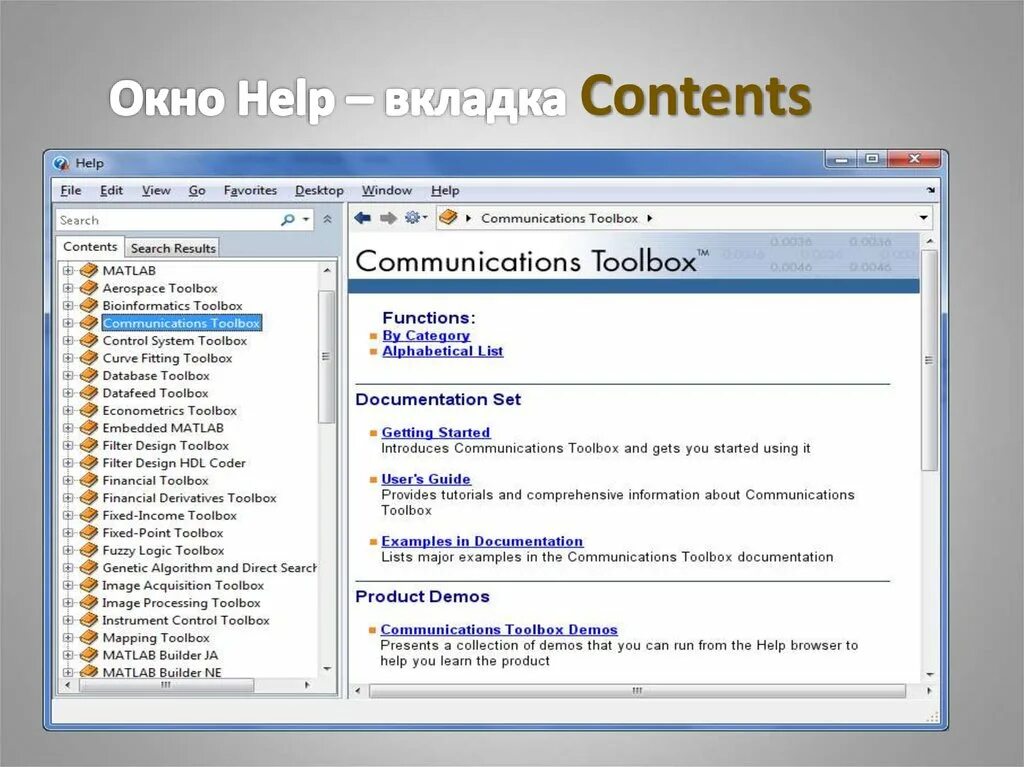
Task: Open the Getting Started link
Action: (436, 432)
